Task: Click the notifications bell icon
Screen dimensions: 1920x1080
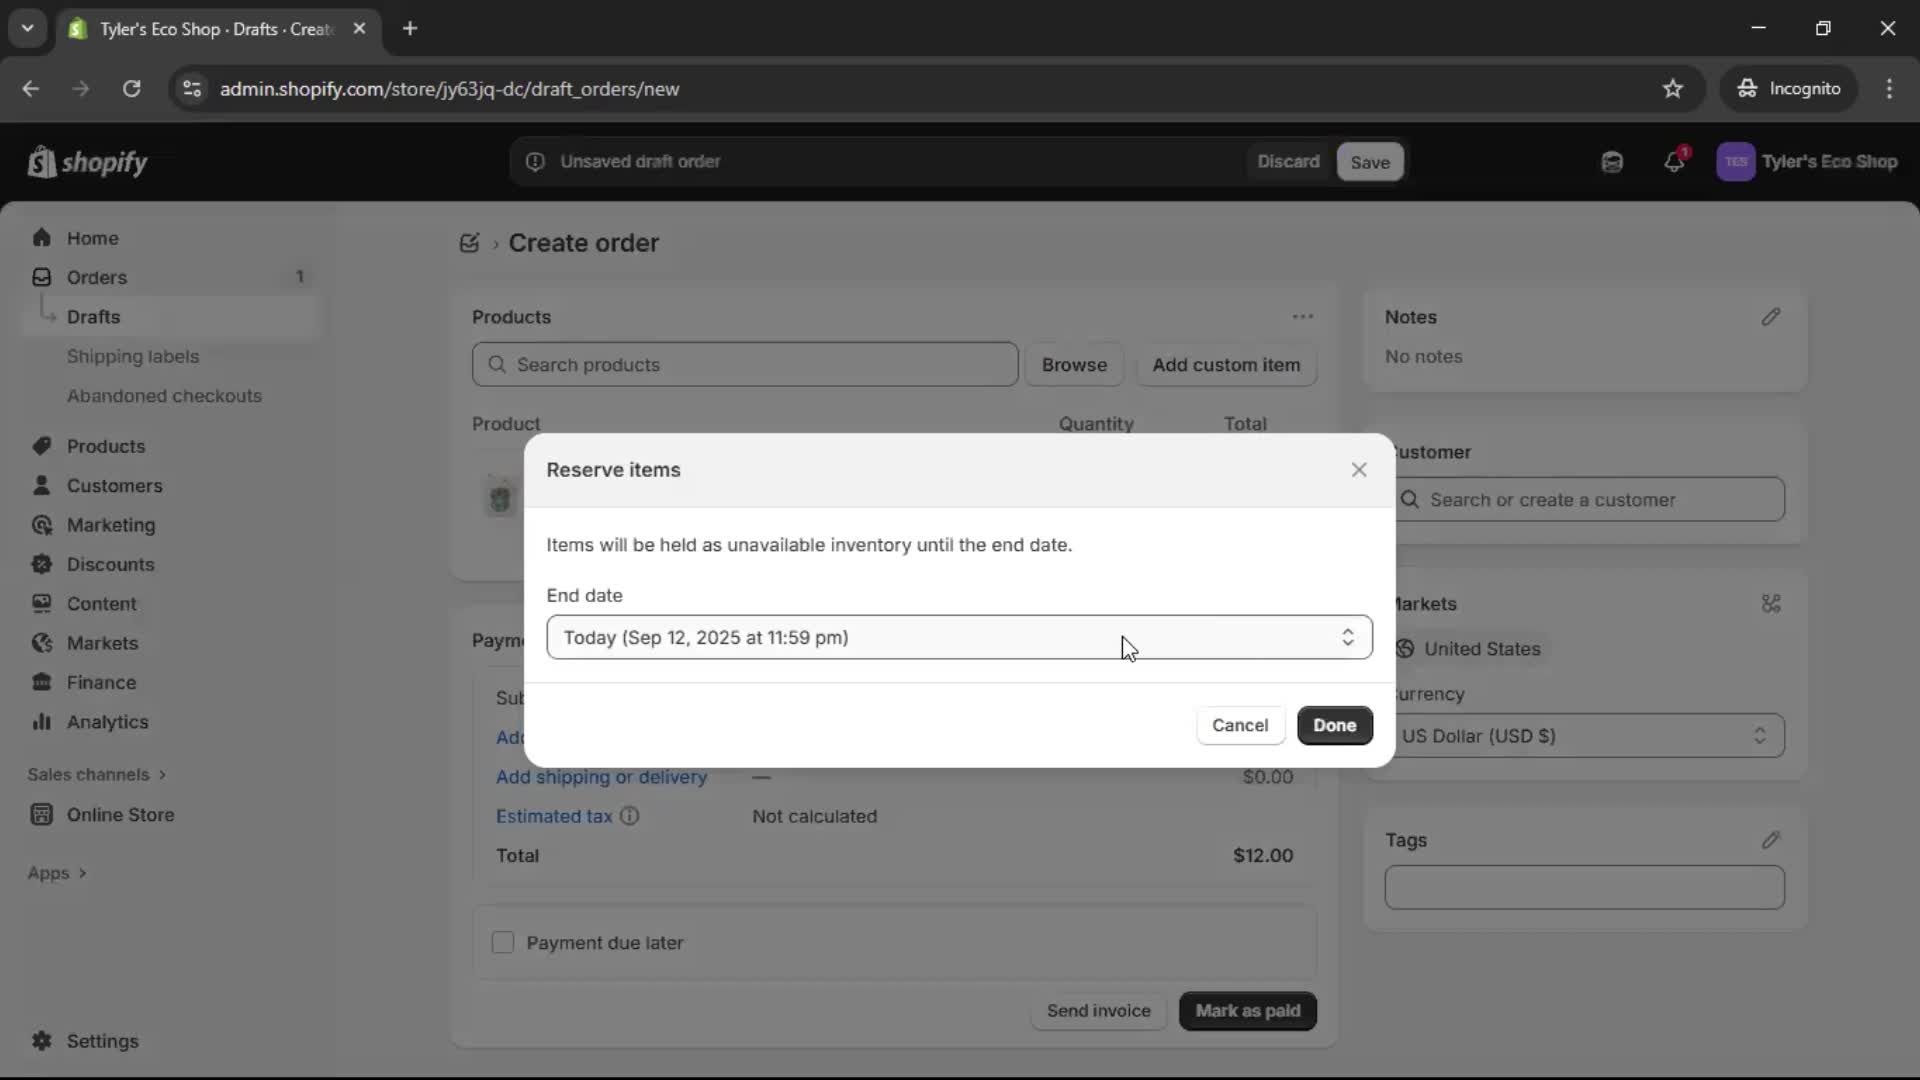Action: [1676, 161]
